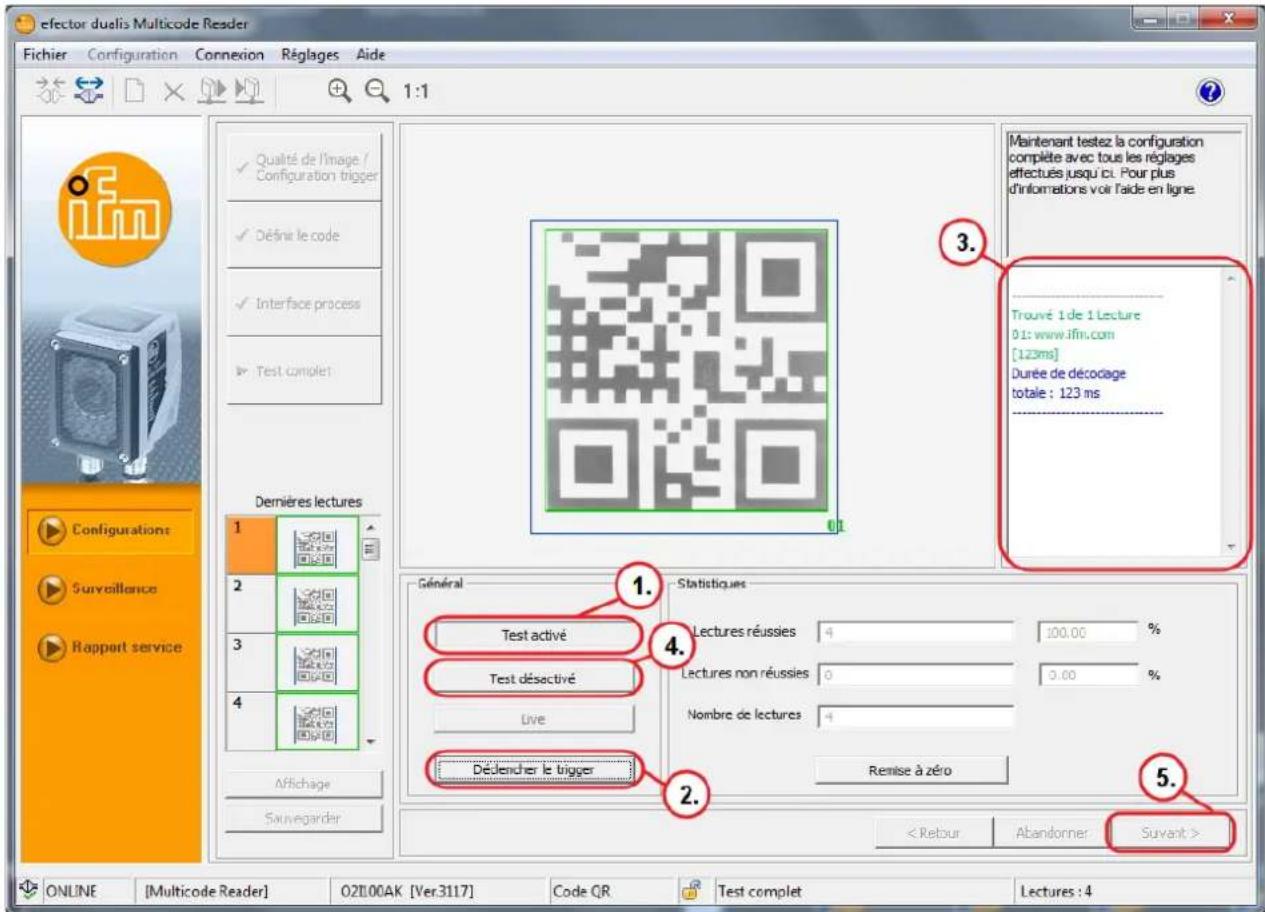The width and height of the screenshot is (1265, 912).
Task: Click the Lectures non réussies count field
Action: [x=915, y=675]
